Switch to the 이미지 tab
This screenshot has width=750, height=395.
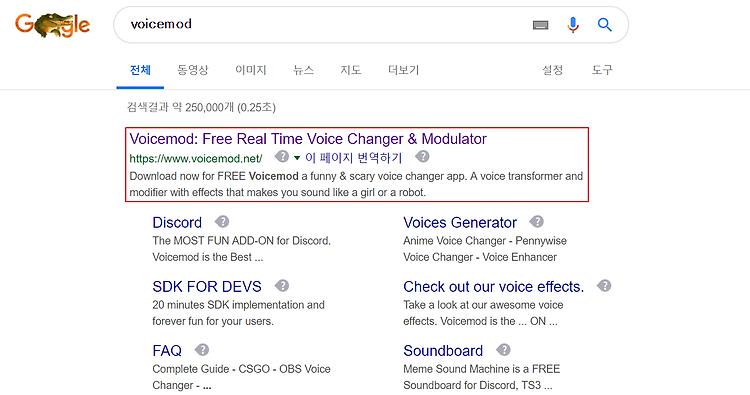pos(251,70)
